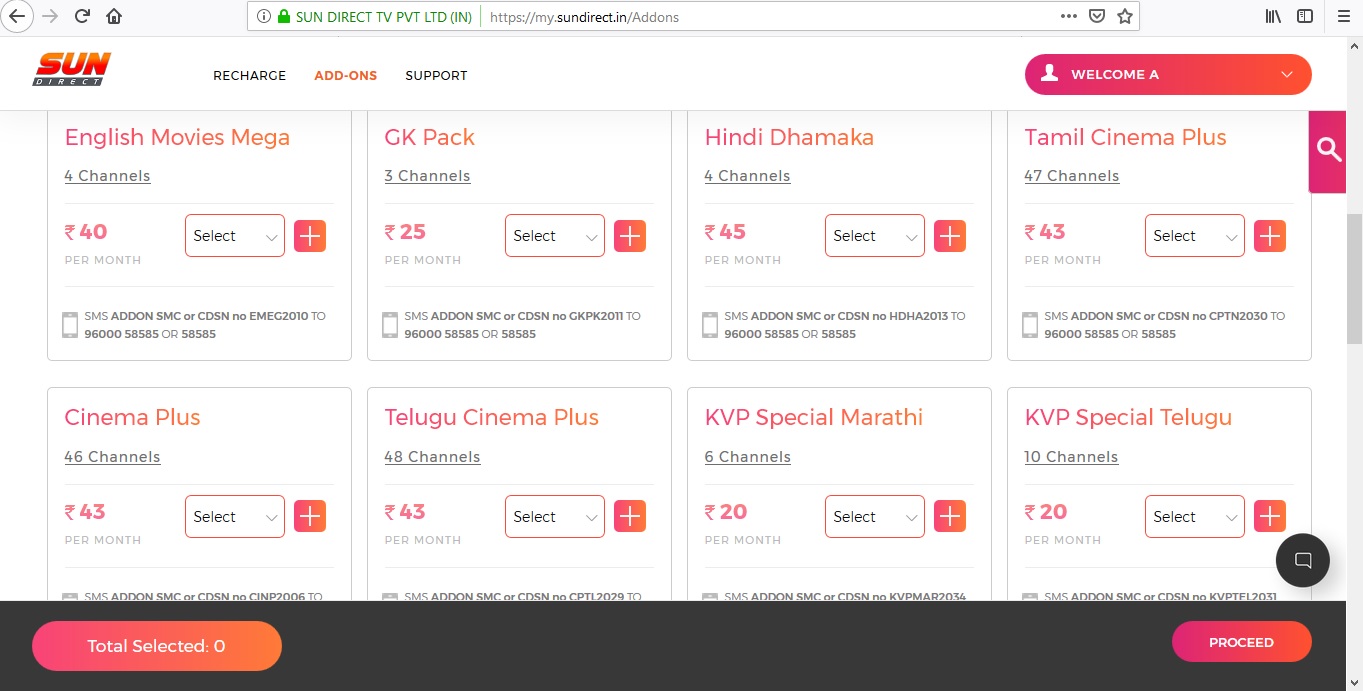The image size is (1363, 691).
Task: Add the Cinema Plus pack with plus icon
Action: 310,516
